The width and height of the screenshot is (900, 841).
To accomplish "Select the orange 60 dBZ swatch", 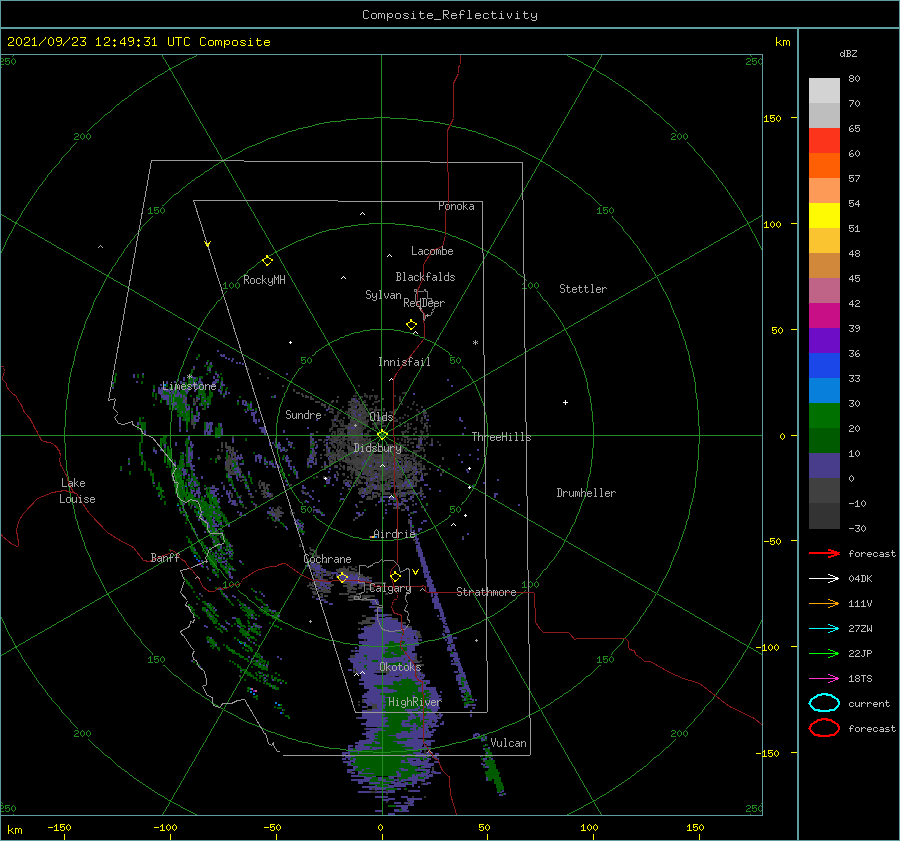I will coord(824,165).
